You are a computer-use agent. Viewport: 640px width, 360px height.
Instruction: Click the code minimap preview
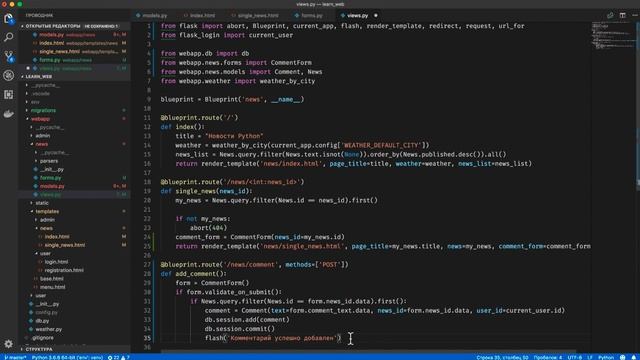(x=613, y=37)
